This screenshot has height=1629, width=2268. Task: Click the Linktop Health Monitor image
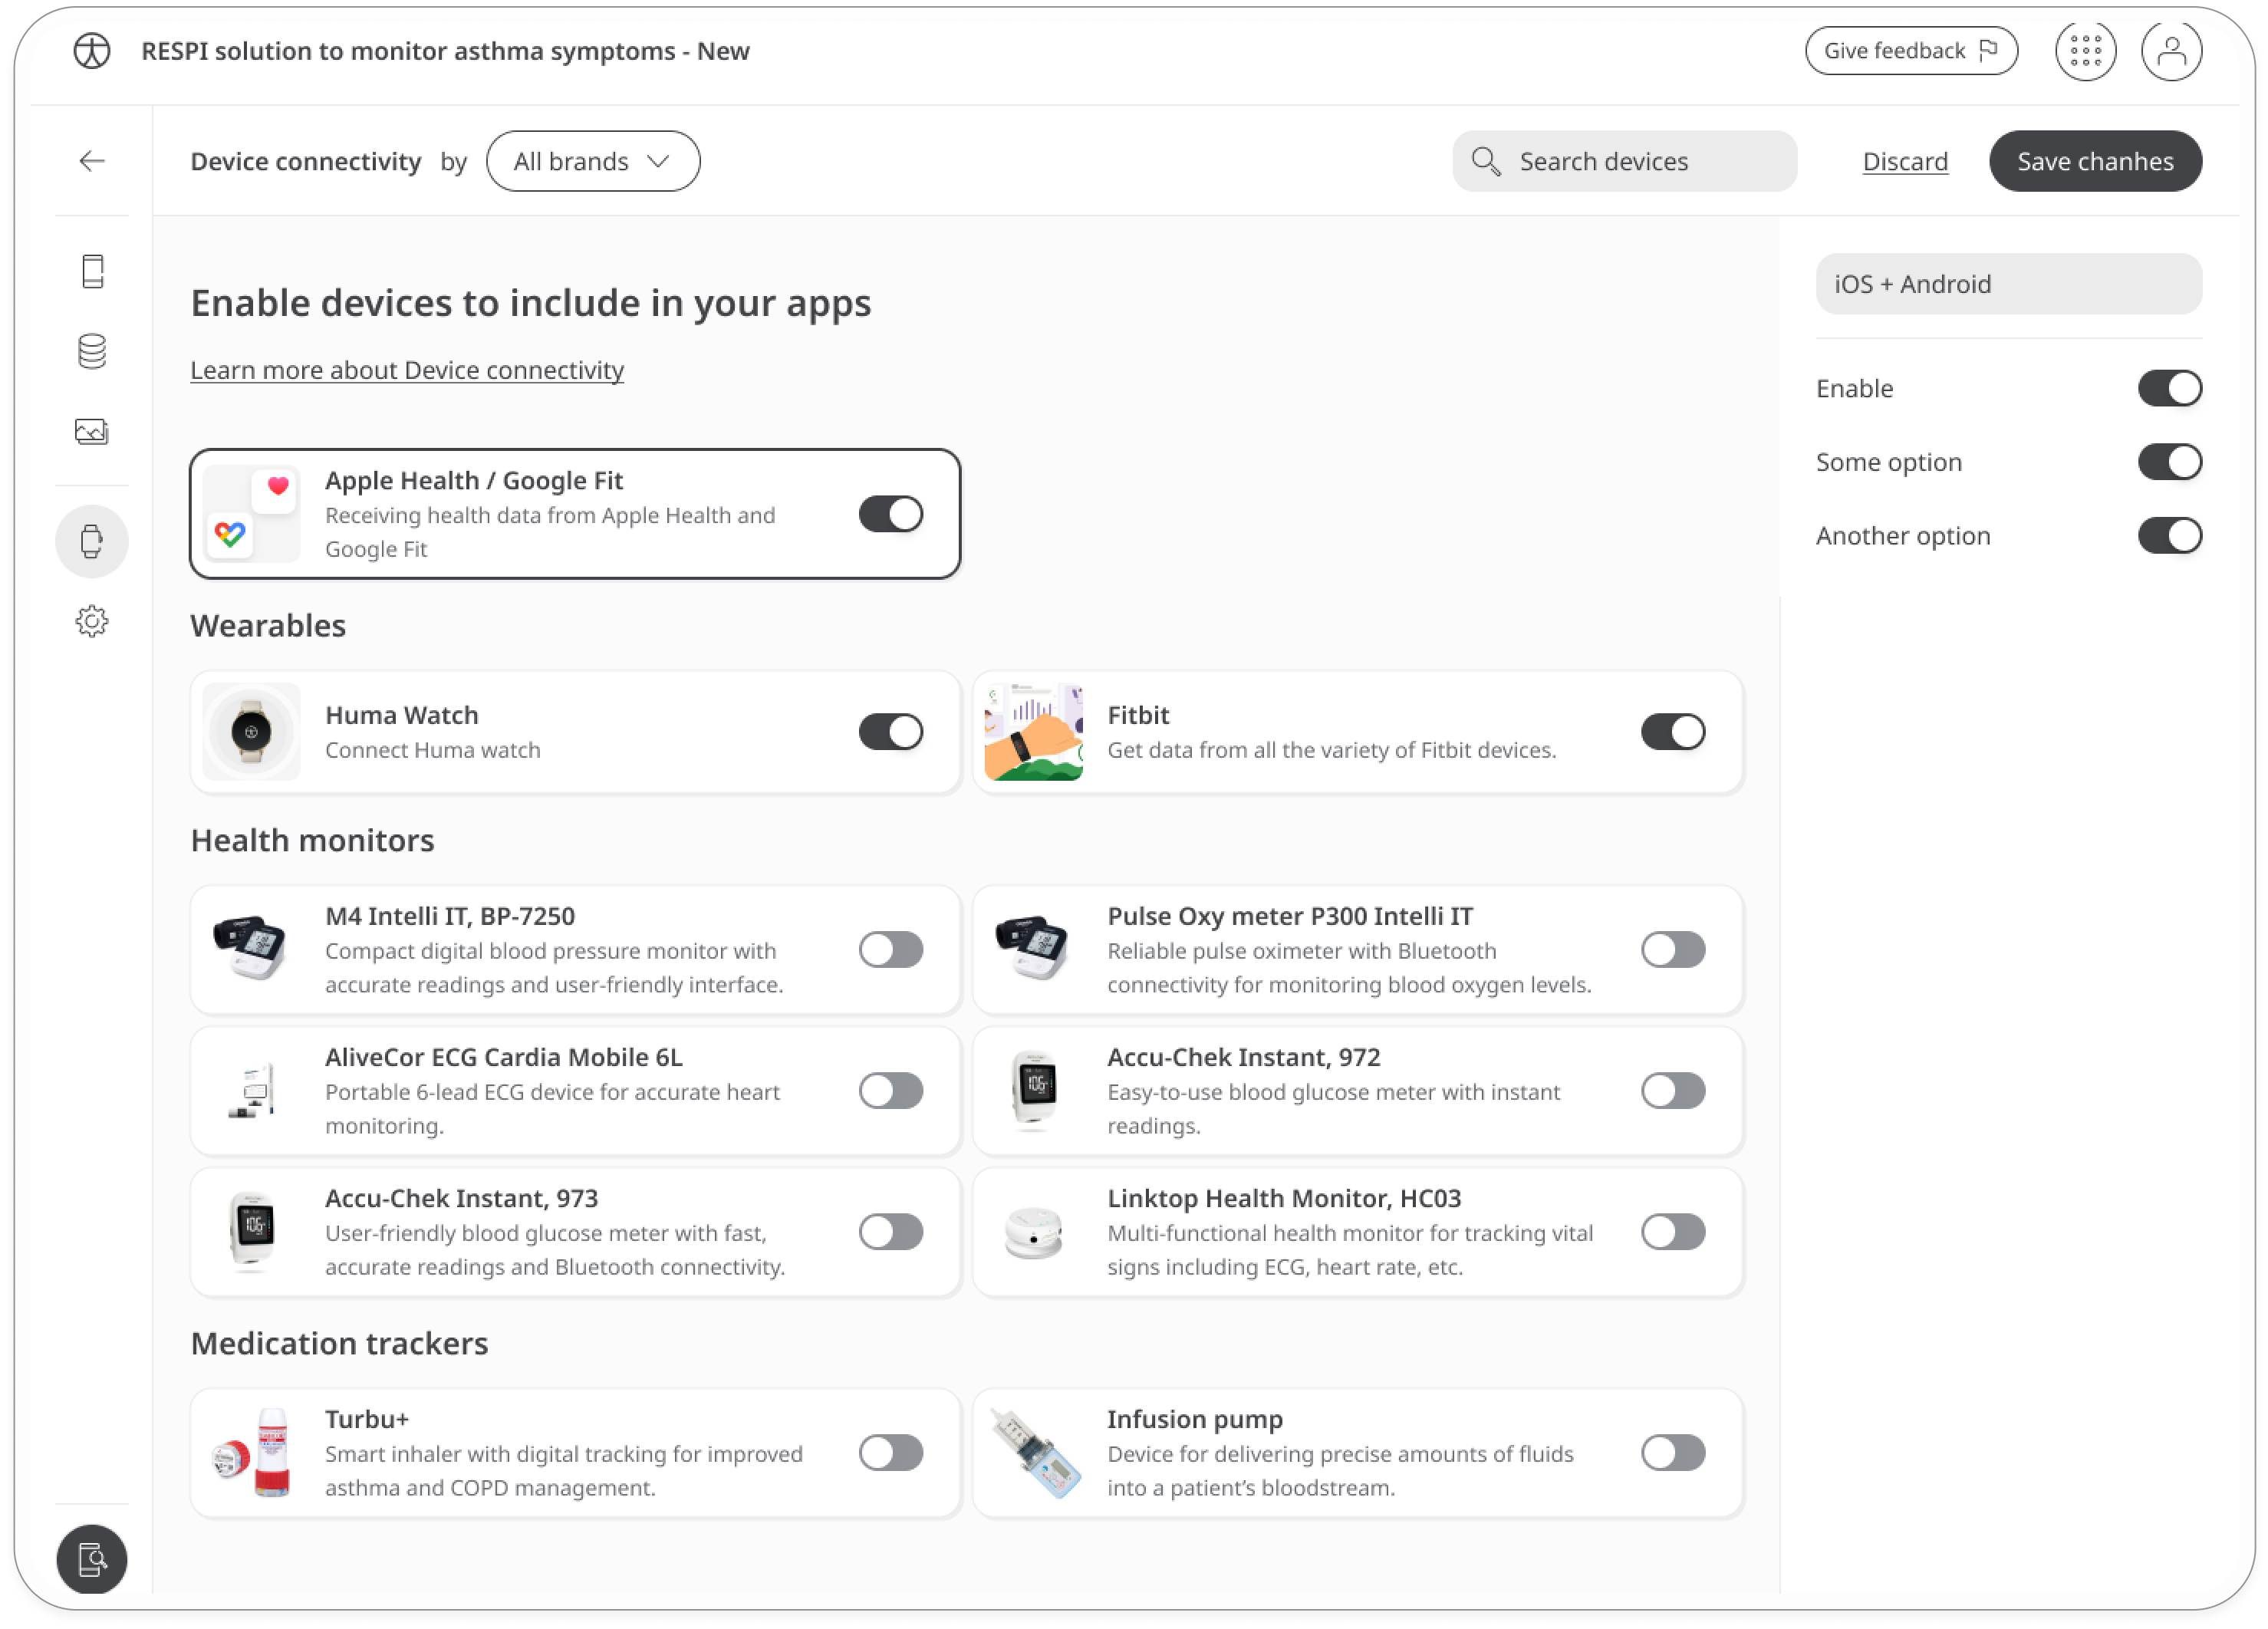click(x=1033, y=1231)
